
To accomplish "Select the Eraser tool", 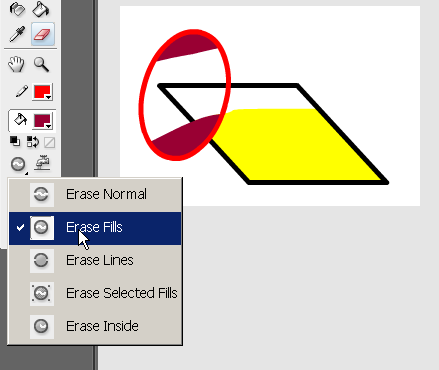I will (x=43, y=34).
